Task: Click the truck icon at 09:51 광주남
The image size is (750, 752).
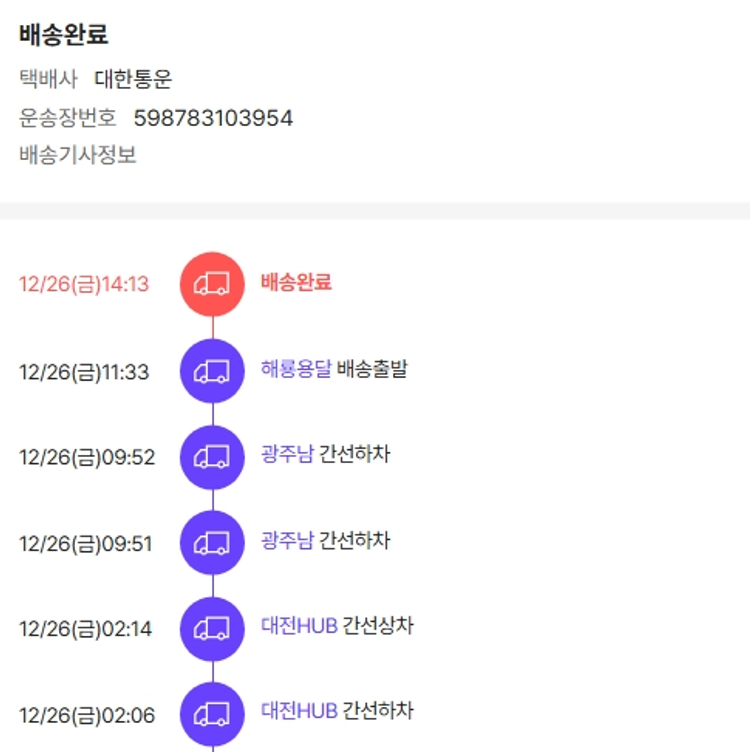Action: coord(212,543)
